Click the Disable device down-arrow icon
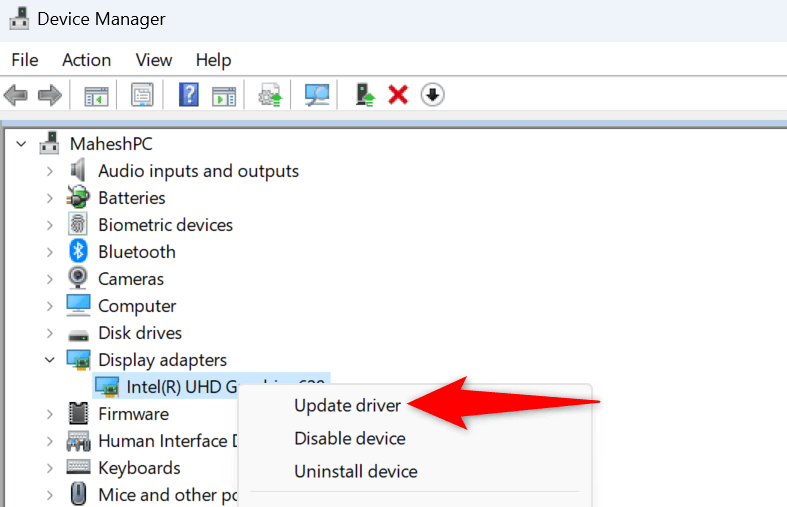This screenshot has height=507, width=787. pos(432,94)
